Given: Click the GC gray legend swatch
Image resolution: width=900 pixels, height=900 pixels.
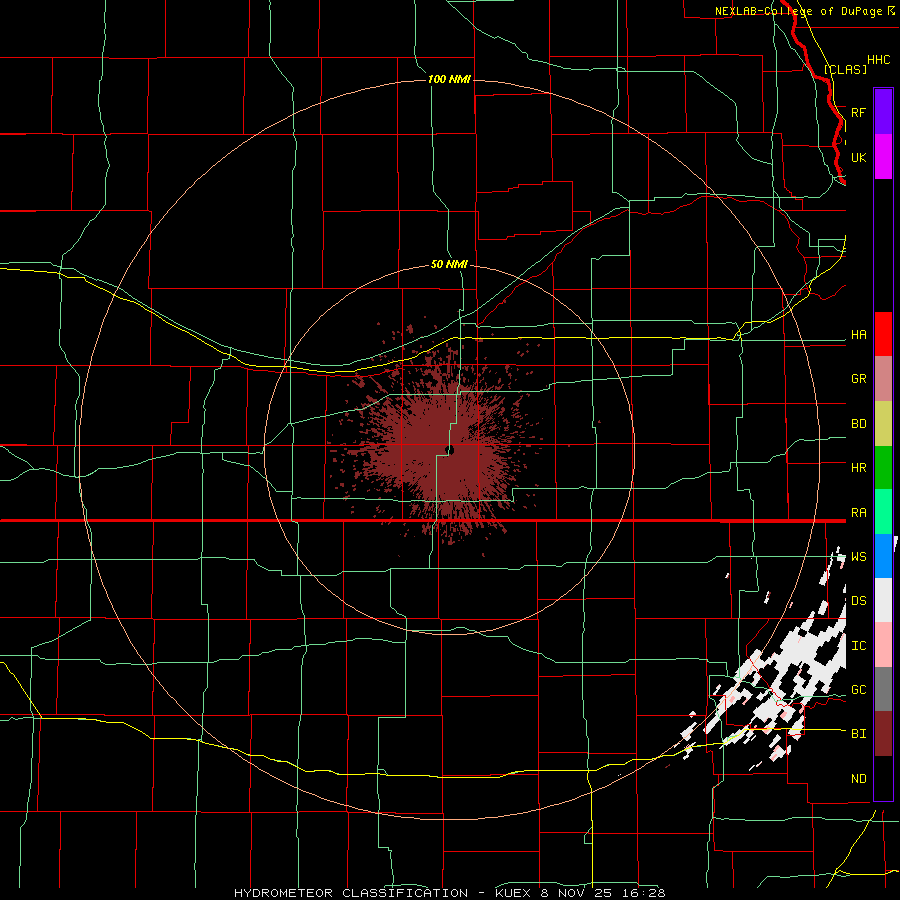Looking at the screenshot, I should [x=883, y=689].
